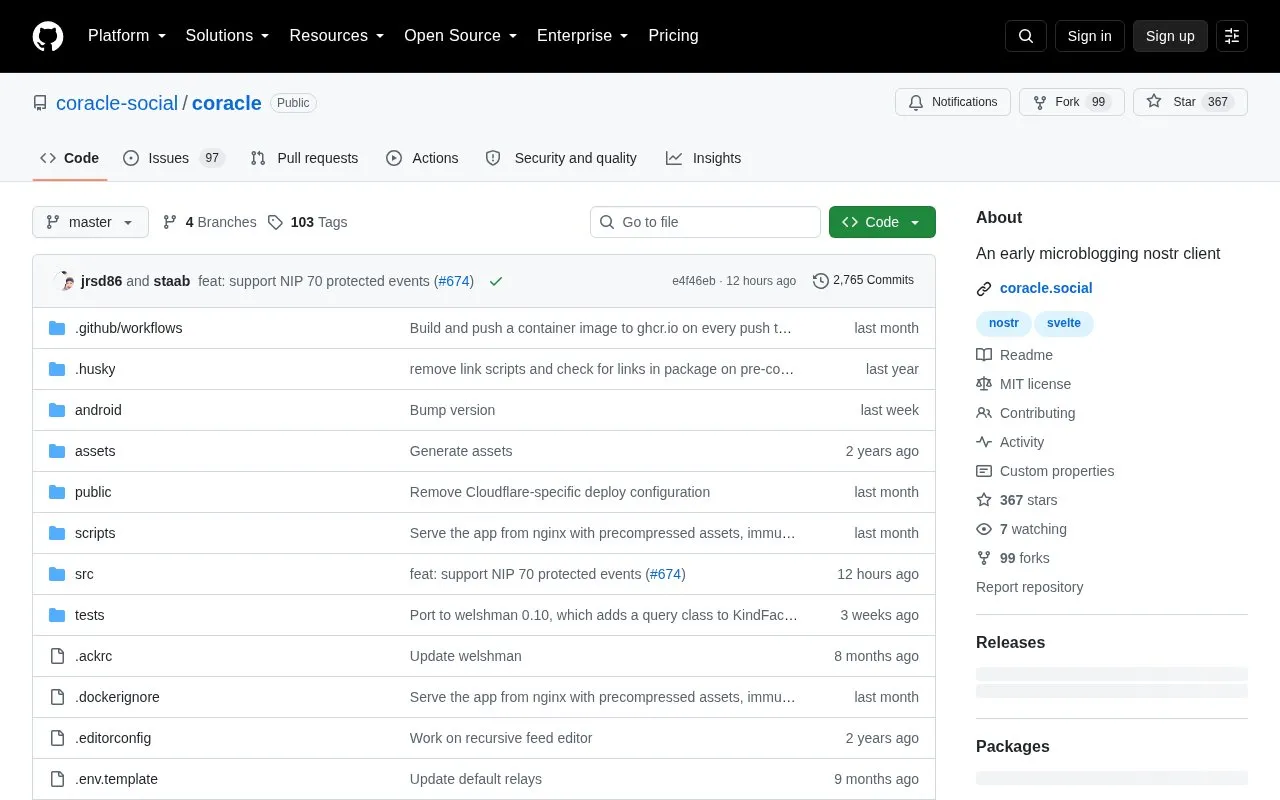This screenshot has width=1280, height=800.
Task: Click the Sign in button
Action: [x=1089, y=36]
